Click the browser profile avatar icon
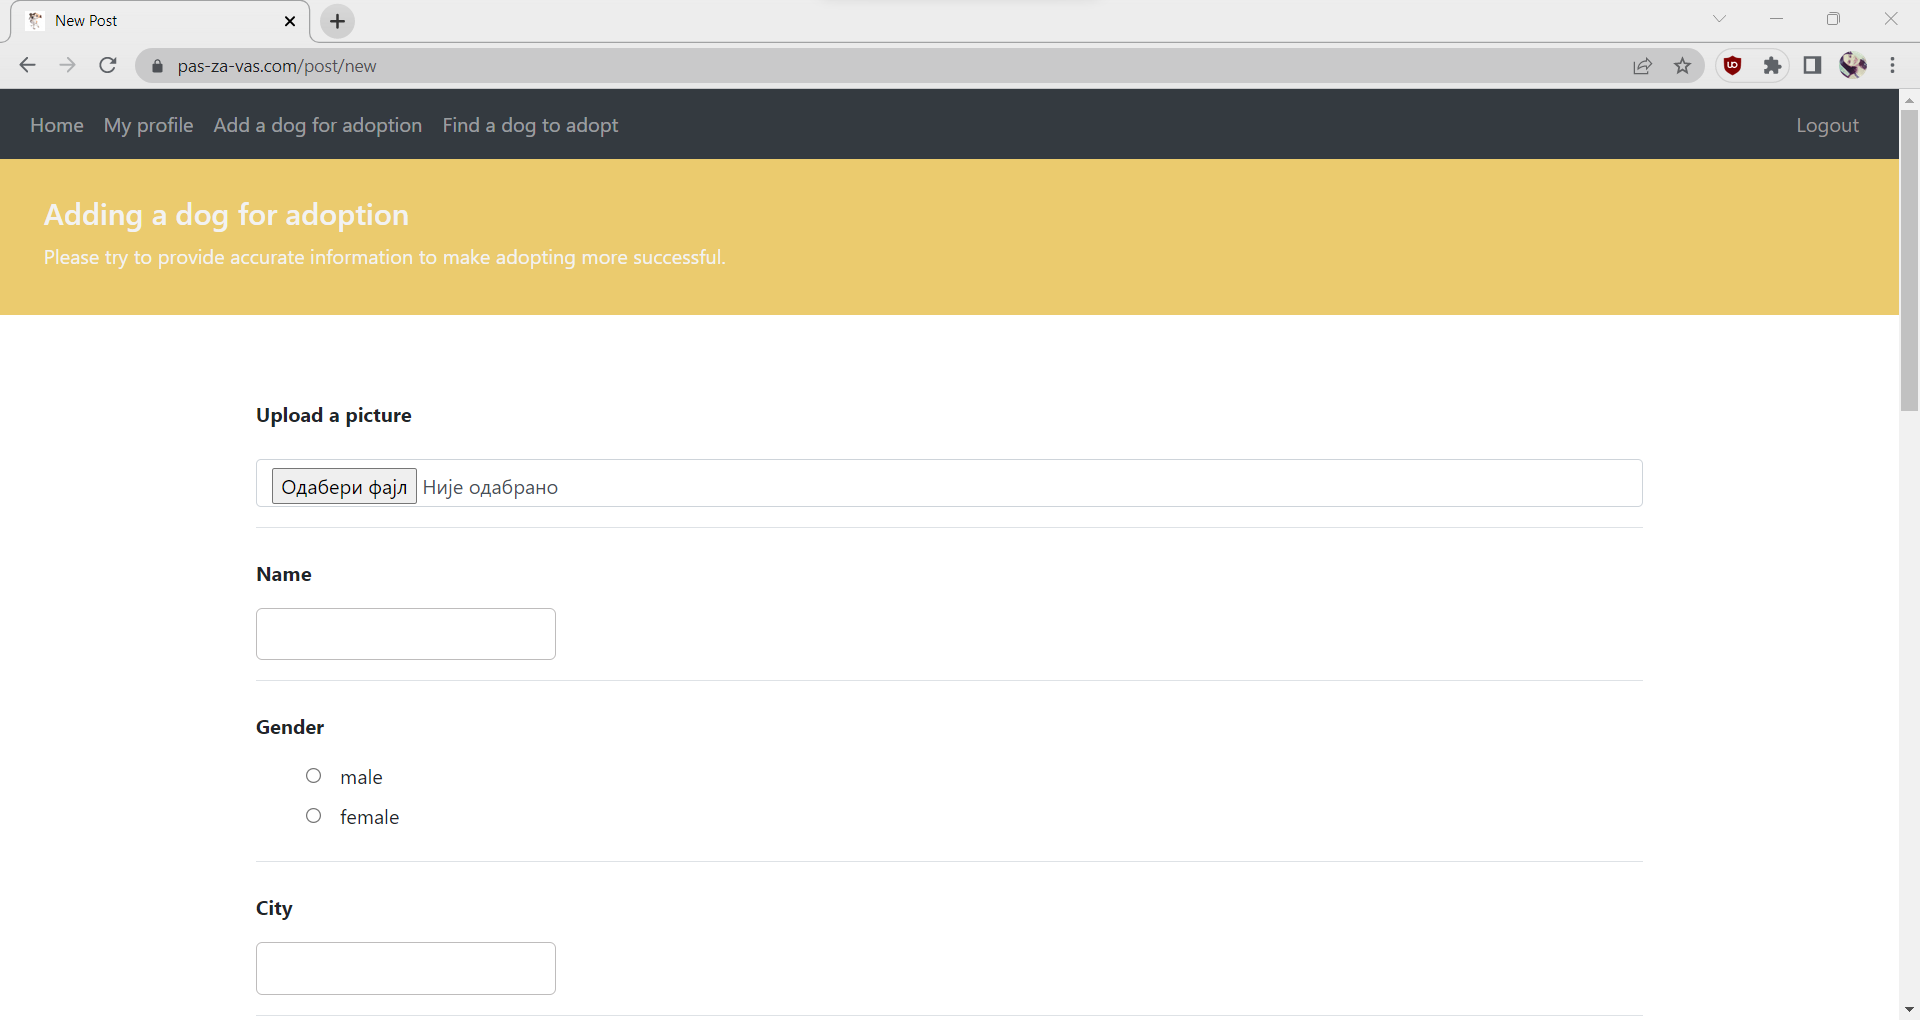The width and height of the screenshot is (1920, 1020). pos(1853,65)
